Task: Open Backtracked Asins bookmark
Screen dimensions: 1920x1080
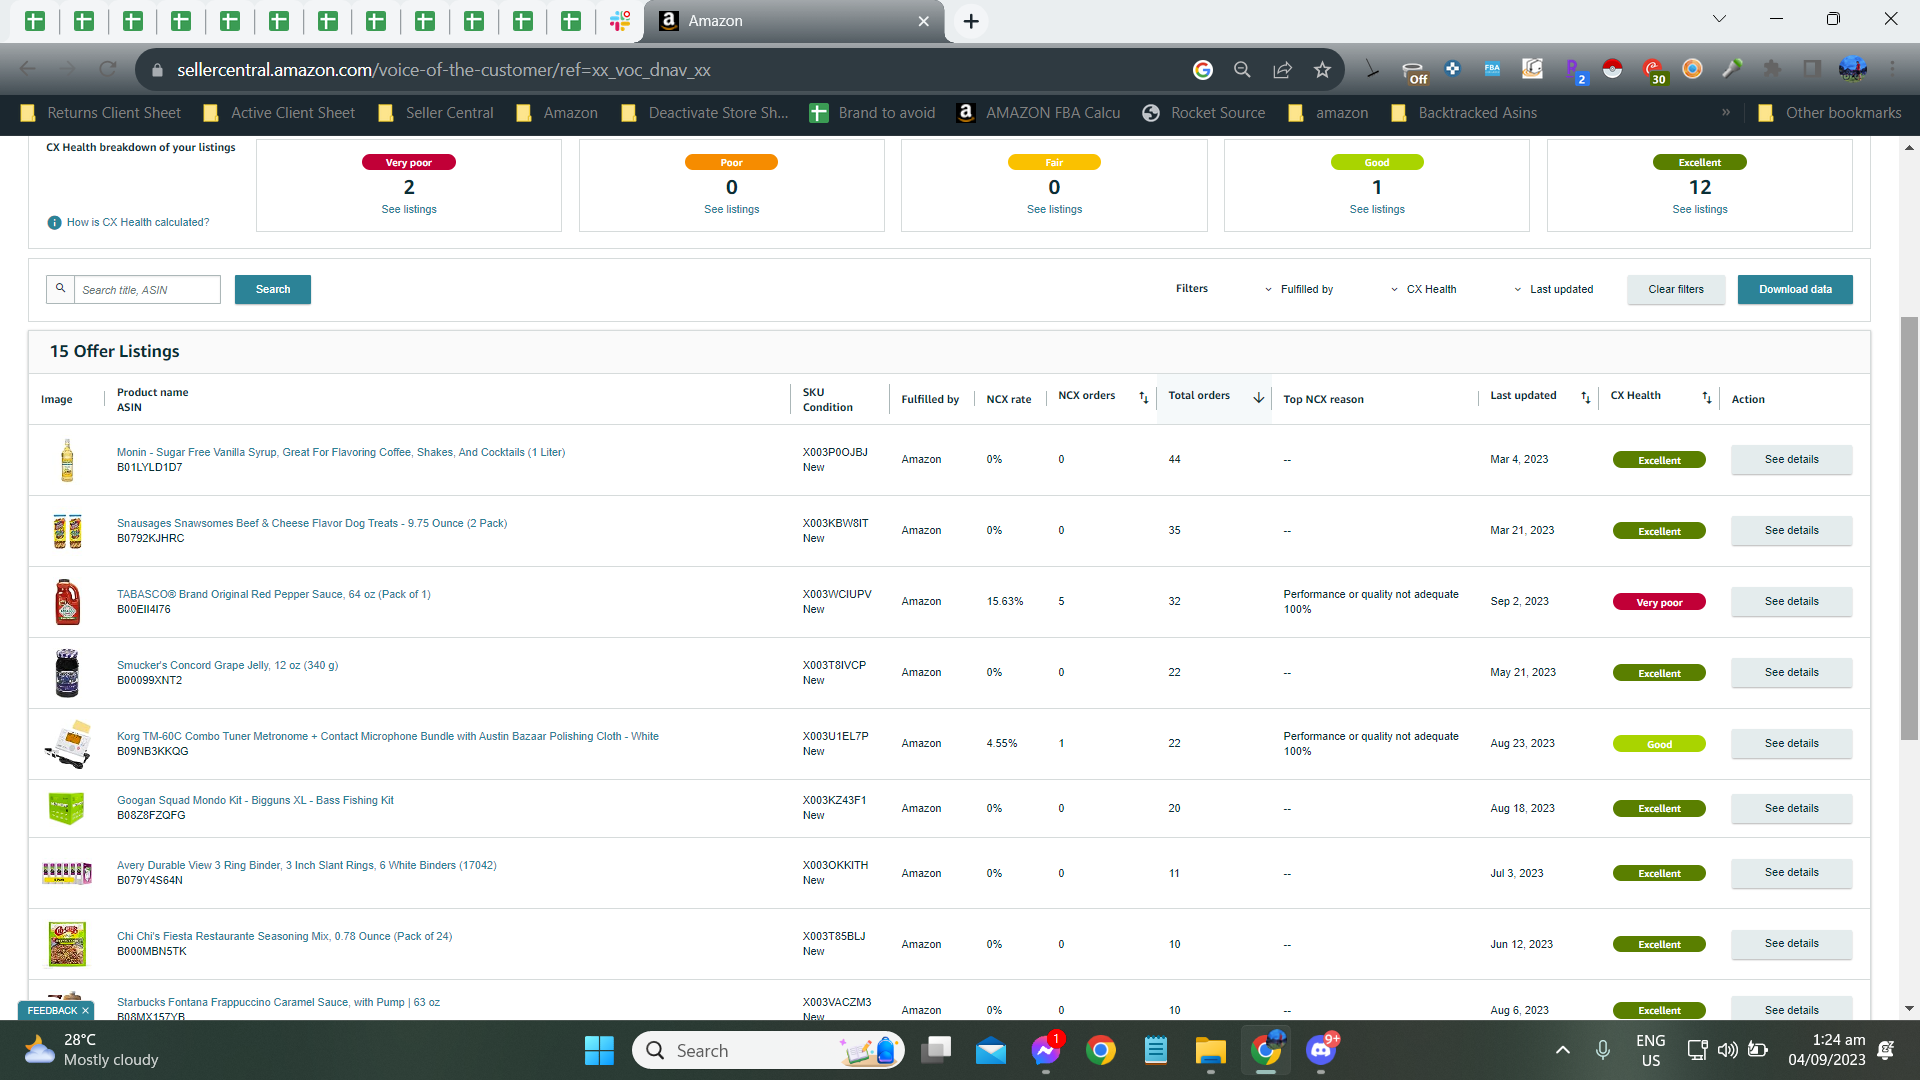Action: click(1464, 113)
